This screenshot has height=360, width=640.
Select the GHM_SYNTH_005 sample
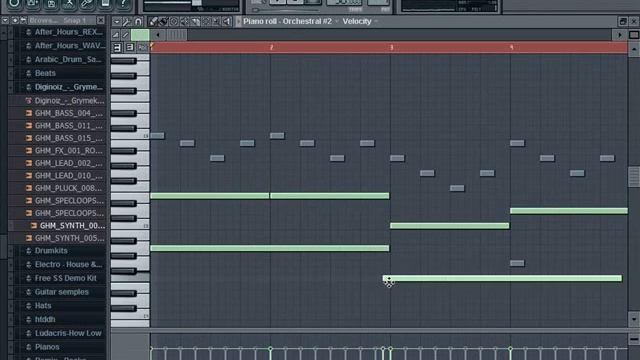coord(65,238)
